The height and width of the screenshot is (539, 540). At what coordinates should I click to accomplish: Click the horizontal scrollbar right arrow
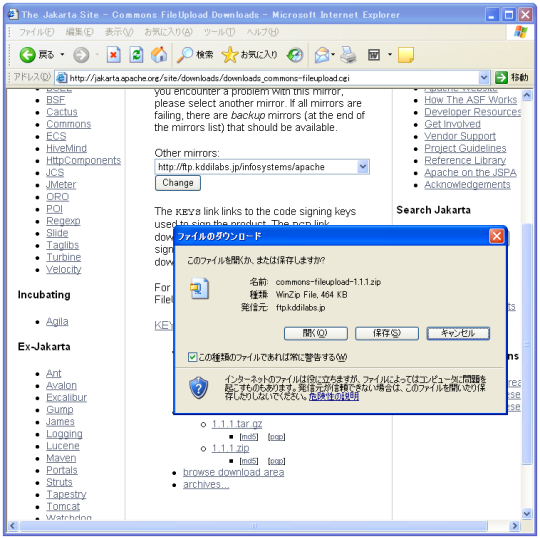click(515, 526)
